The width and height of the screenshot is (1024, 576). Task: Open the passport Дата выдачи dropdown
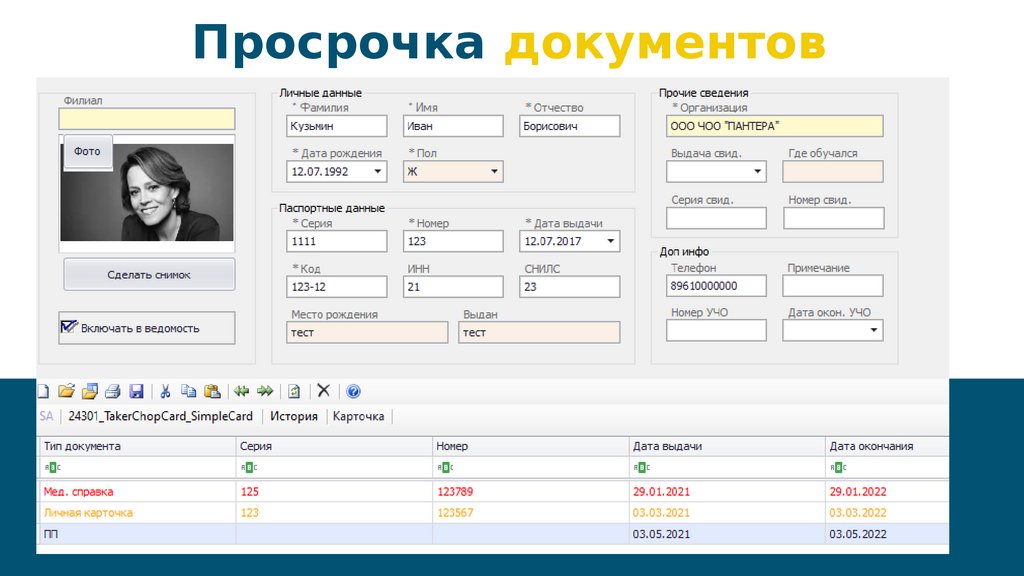click(611, 241)
